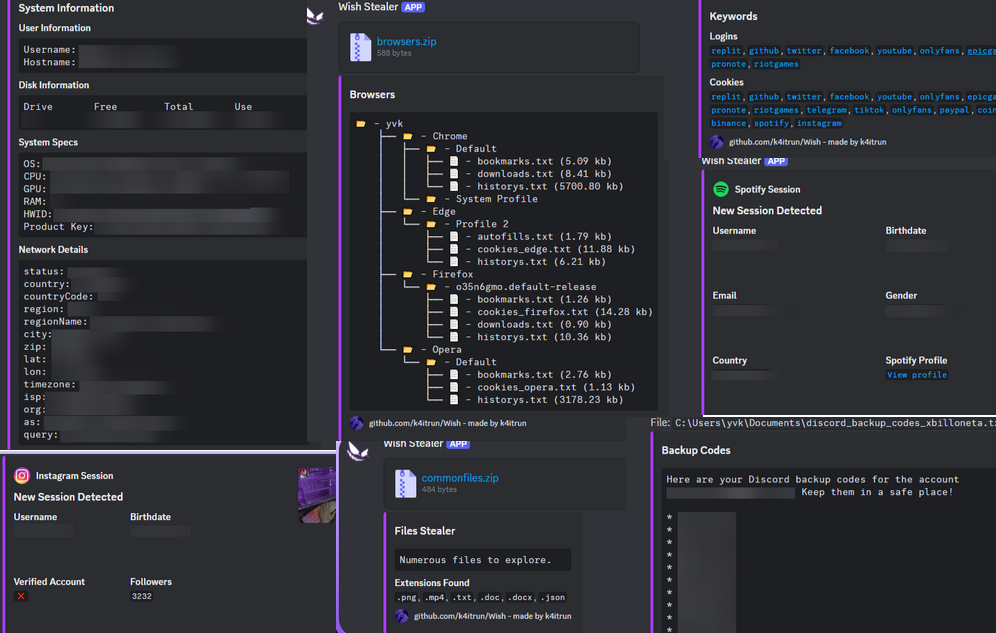Click the .json extension tag
Viewport: 996px width, 633px height.
pos(553,597)
